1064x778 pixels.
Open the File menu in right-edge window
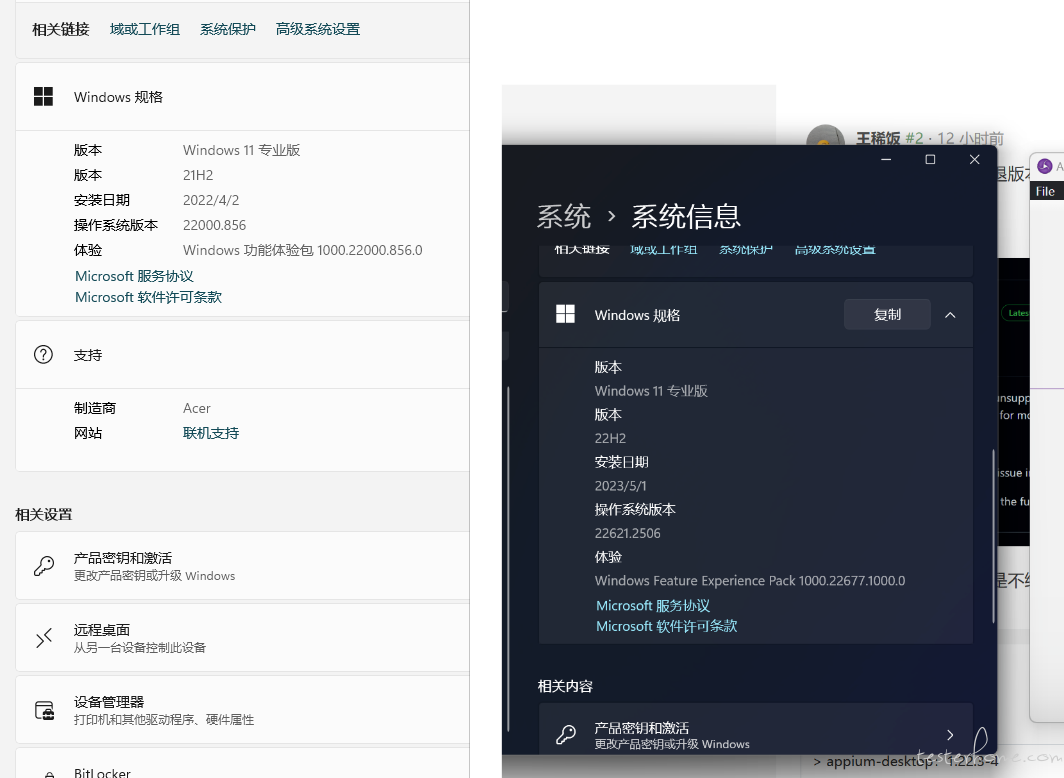click(1045, 191)
